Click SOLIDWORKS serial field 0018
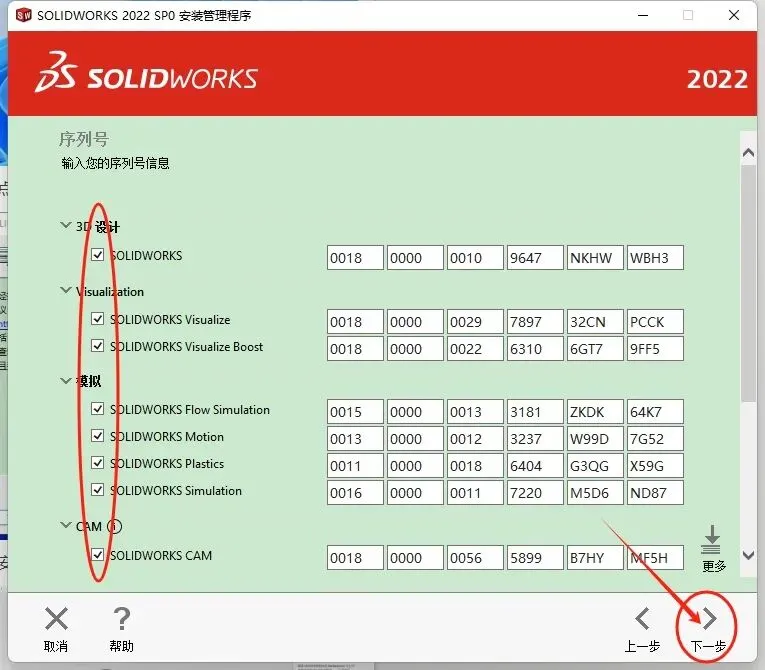765x670 pixels. click(355, 258)
